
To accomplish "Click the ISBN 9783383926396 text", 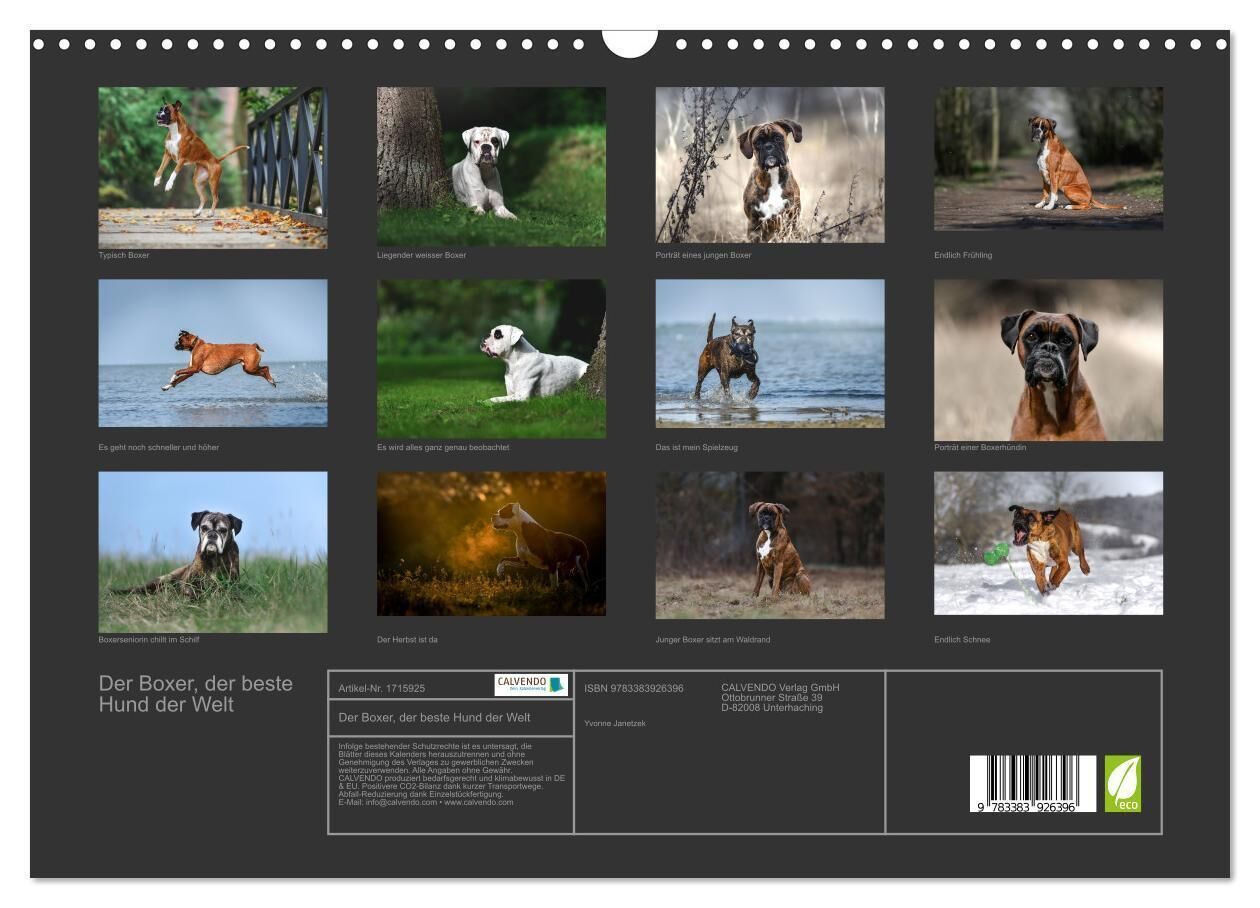I will (634, 688).
